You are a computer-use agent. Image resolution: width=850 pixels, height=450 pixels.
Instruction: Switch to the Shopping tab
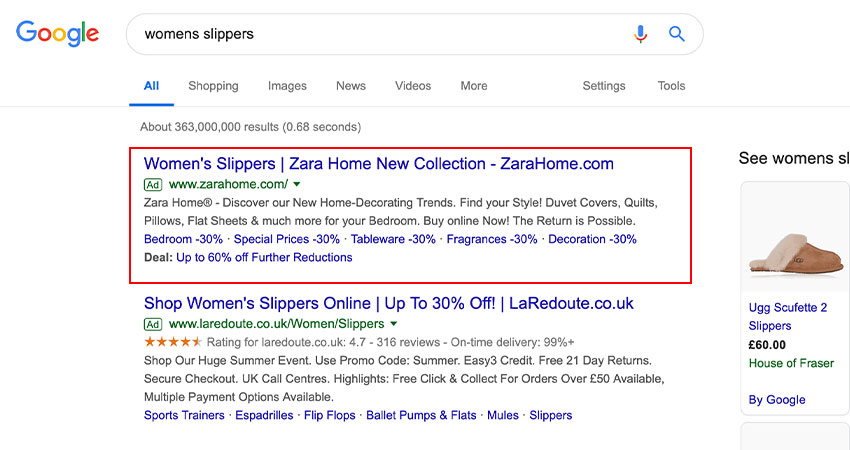[213, 86]
